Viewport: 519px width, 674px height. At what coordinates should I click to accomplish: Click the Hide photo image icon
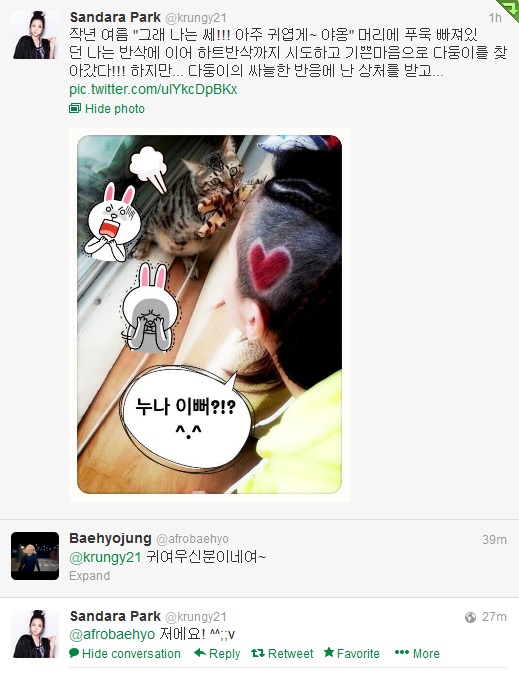pos(75,108)
